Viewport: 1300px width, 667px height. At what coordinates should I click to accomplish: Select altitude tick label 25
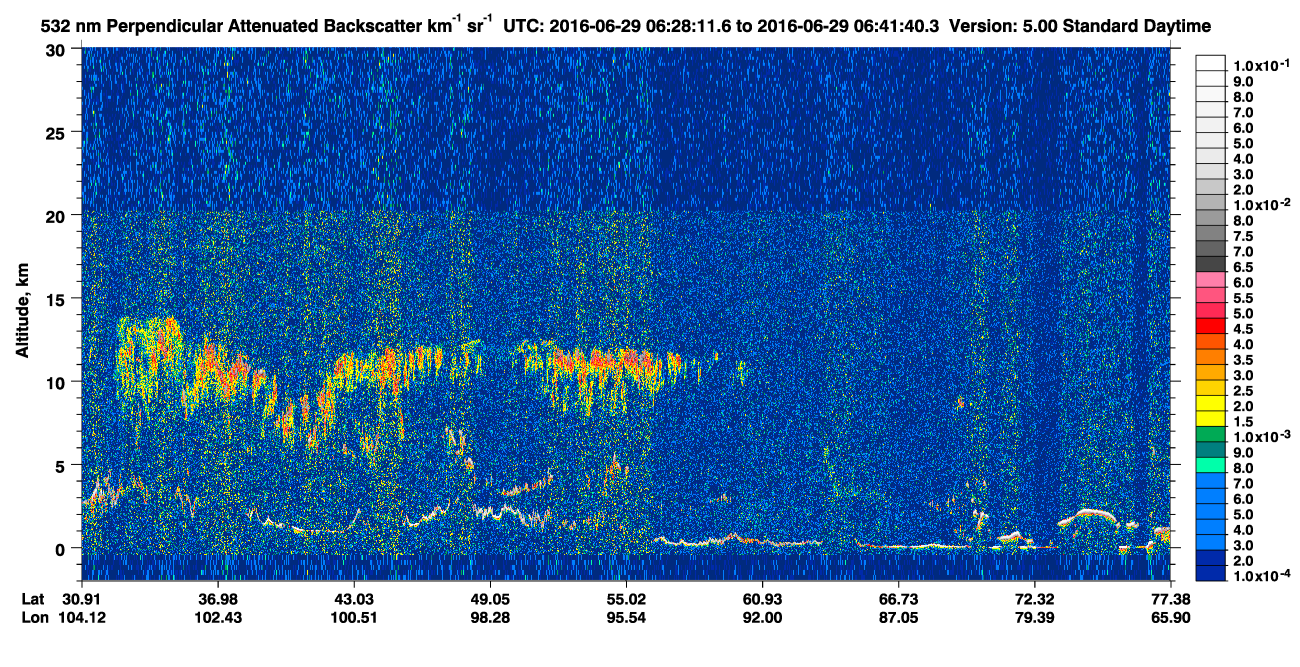58,133
